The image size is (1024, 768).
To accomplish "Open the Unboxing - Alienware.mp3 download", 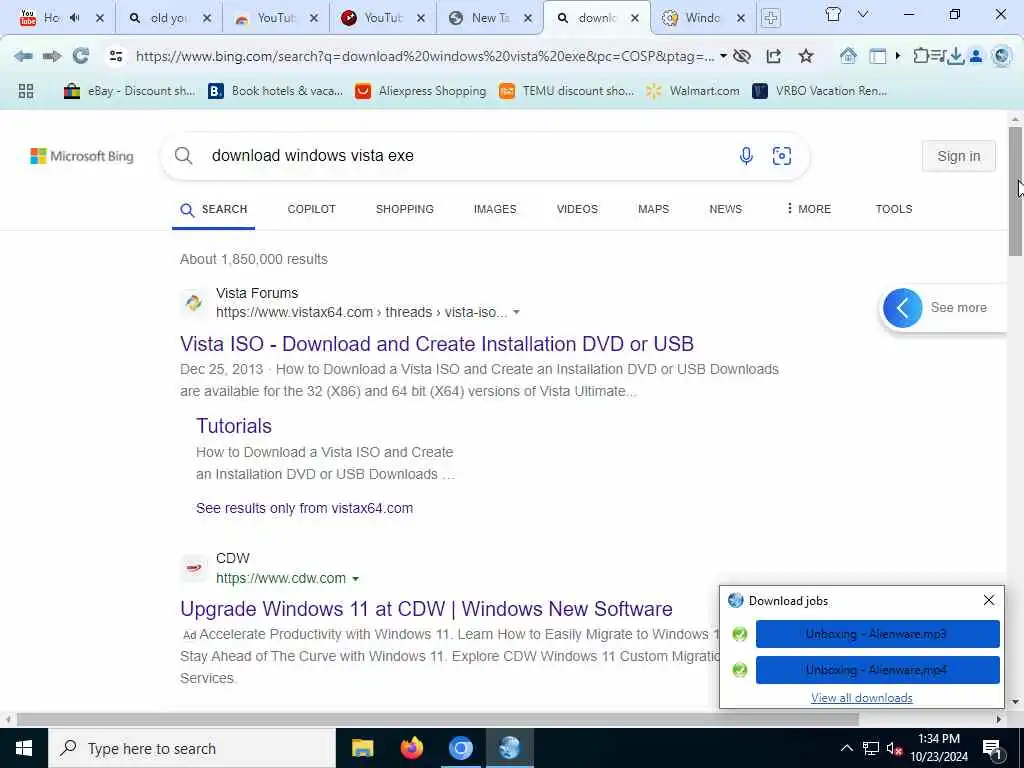I will (877, 634).
